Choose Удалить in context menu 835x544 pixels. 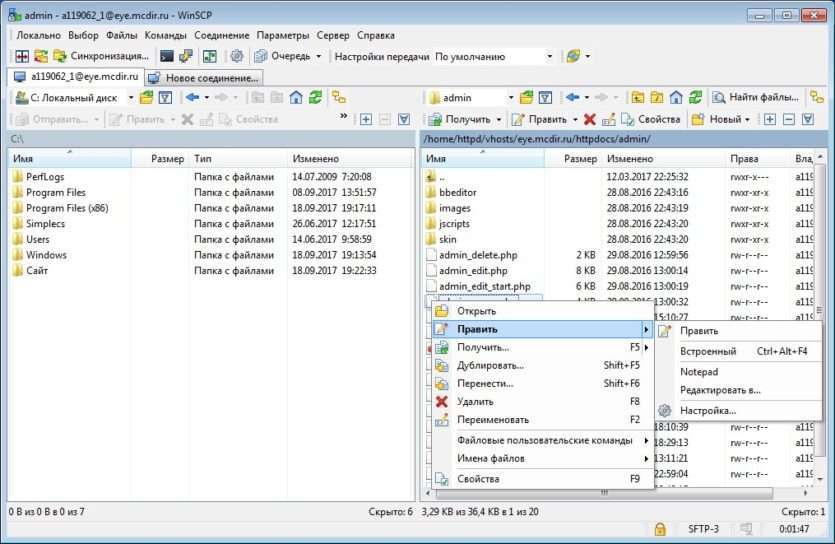pos(542,401)
